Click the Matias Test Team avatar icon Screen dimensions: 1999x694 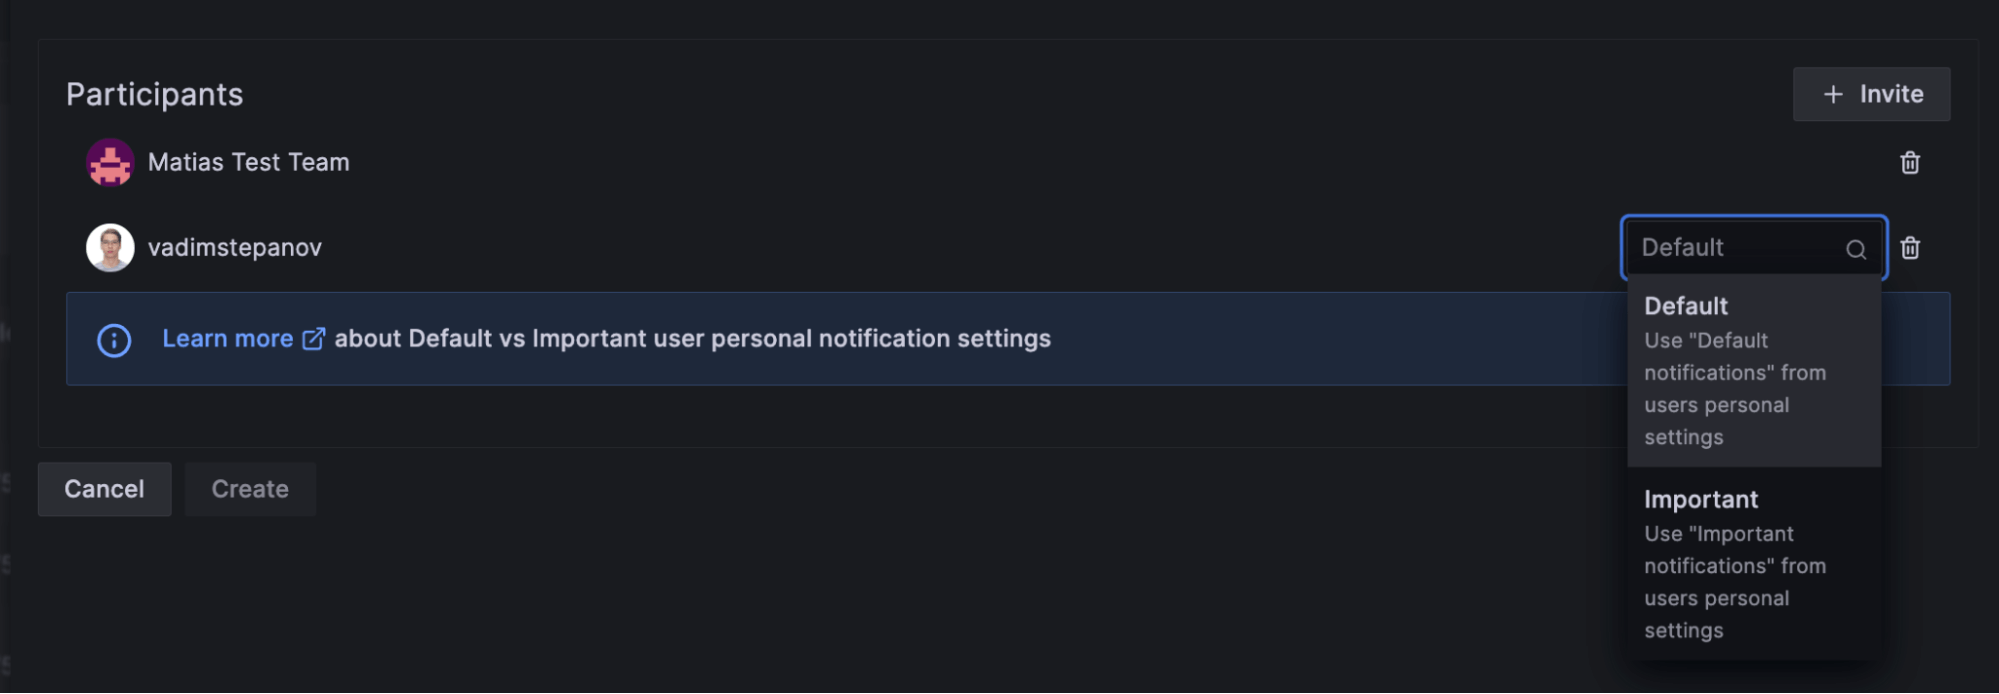coord(110,162)
